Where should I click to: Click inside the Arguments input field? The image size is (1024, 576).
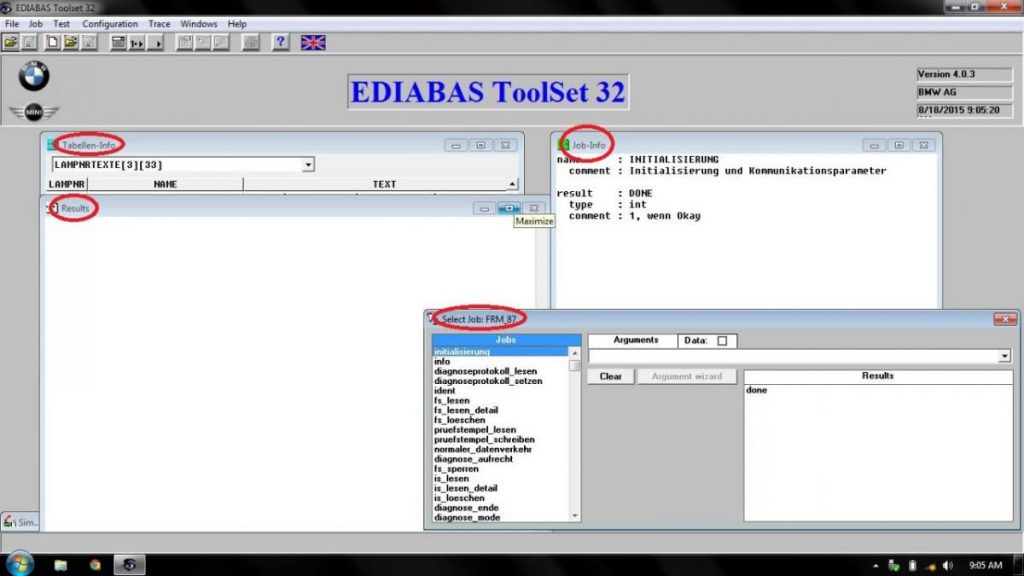793,356
